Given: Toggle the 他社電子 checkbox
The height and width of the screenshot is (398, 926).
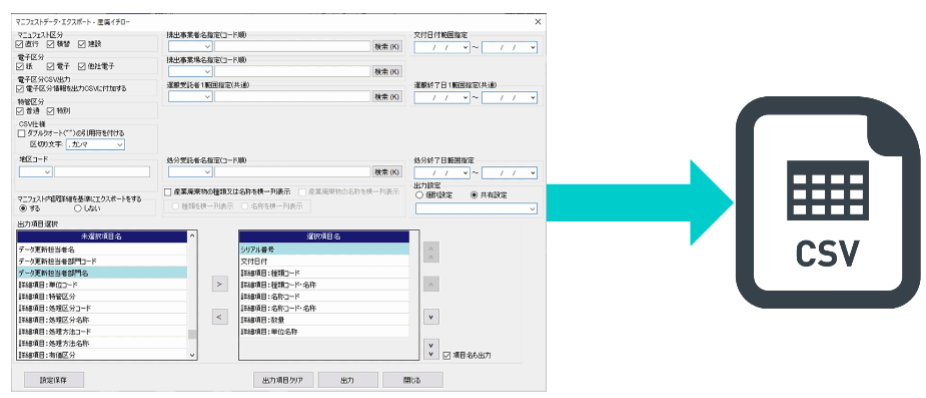Looking at the screenshot, I should click(81, 66).
